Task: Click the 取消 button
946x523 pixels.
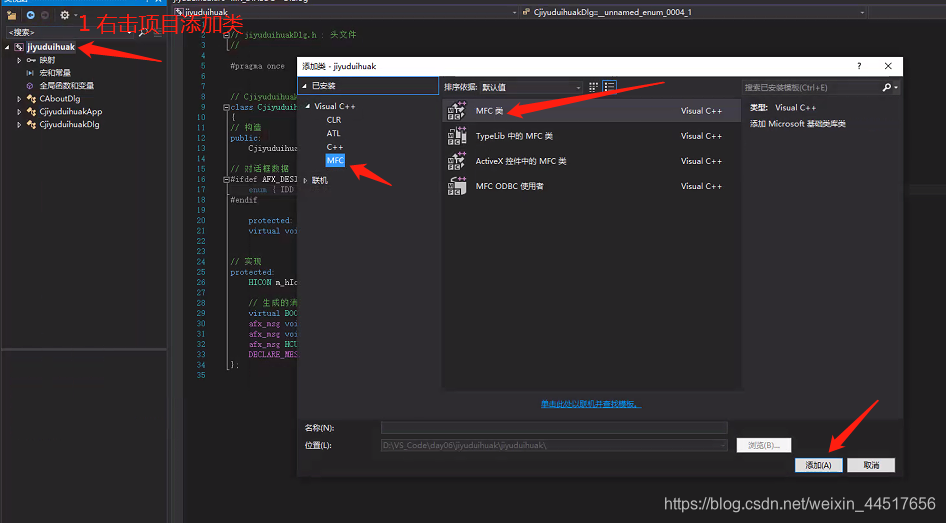Action: click(x=871, y=465)
